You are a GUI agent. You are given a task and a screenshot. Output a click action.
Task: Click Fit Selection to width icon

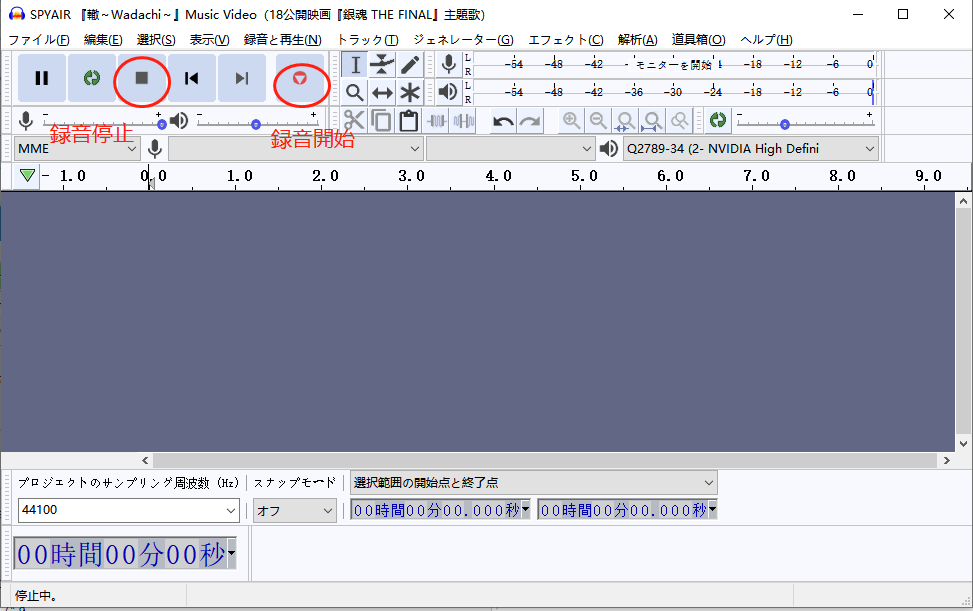point(625,120)
